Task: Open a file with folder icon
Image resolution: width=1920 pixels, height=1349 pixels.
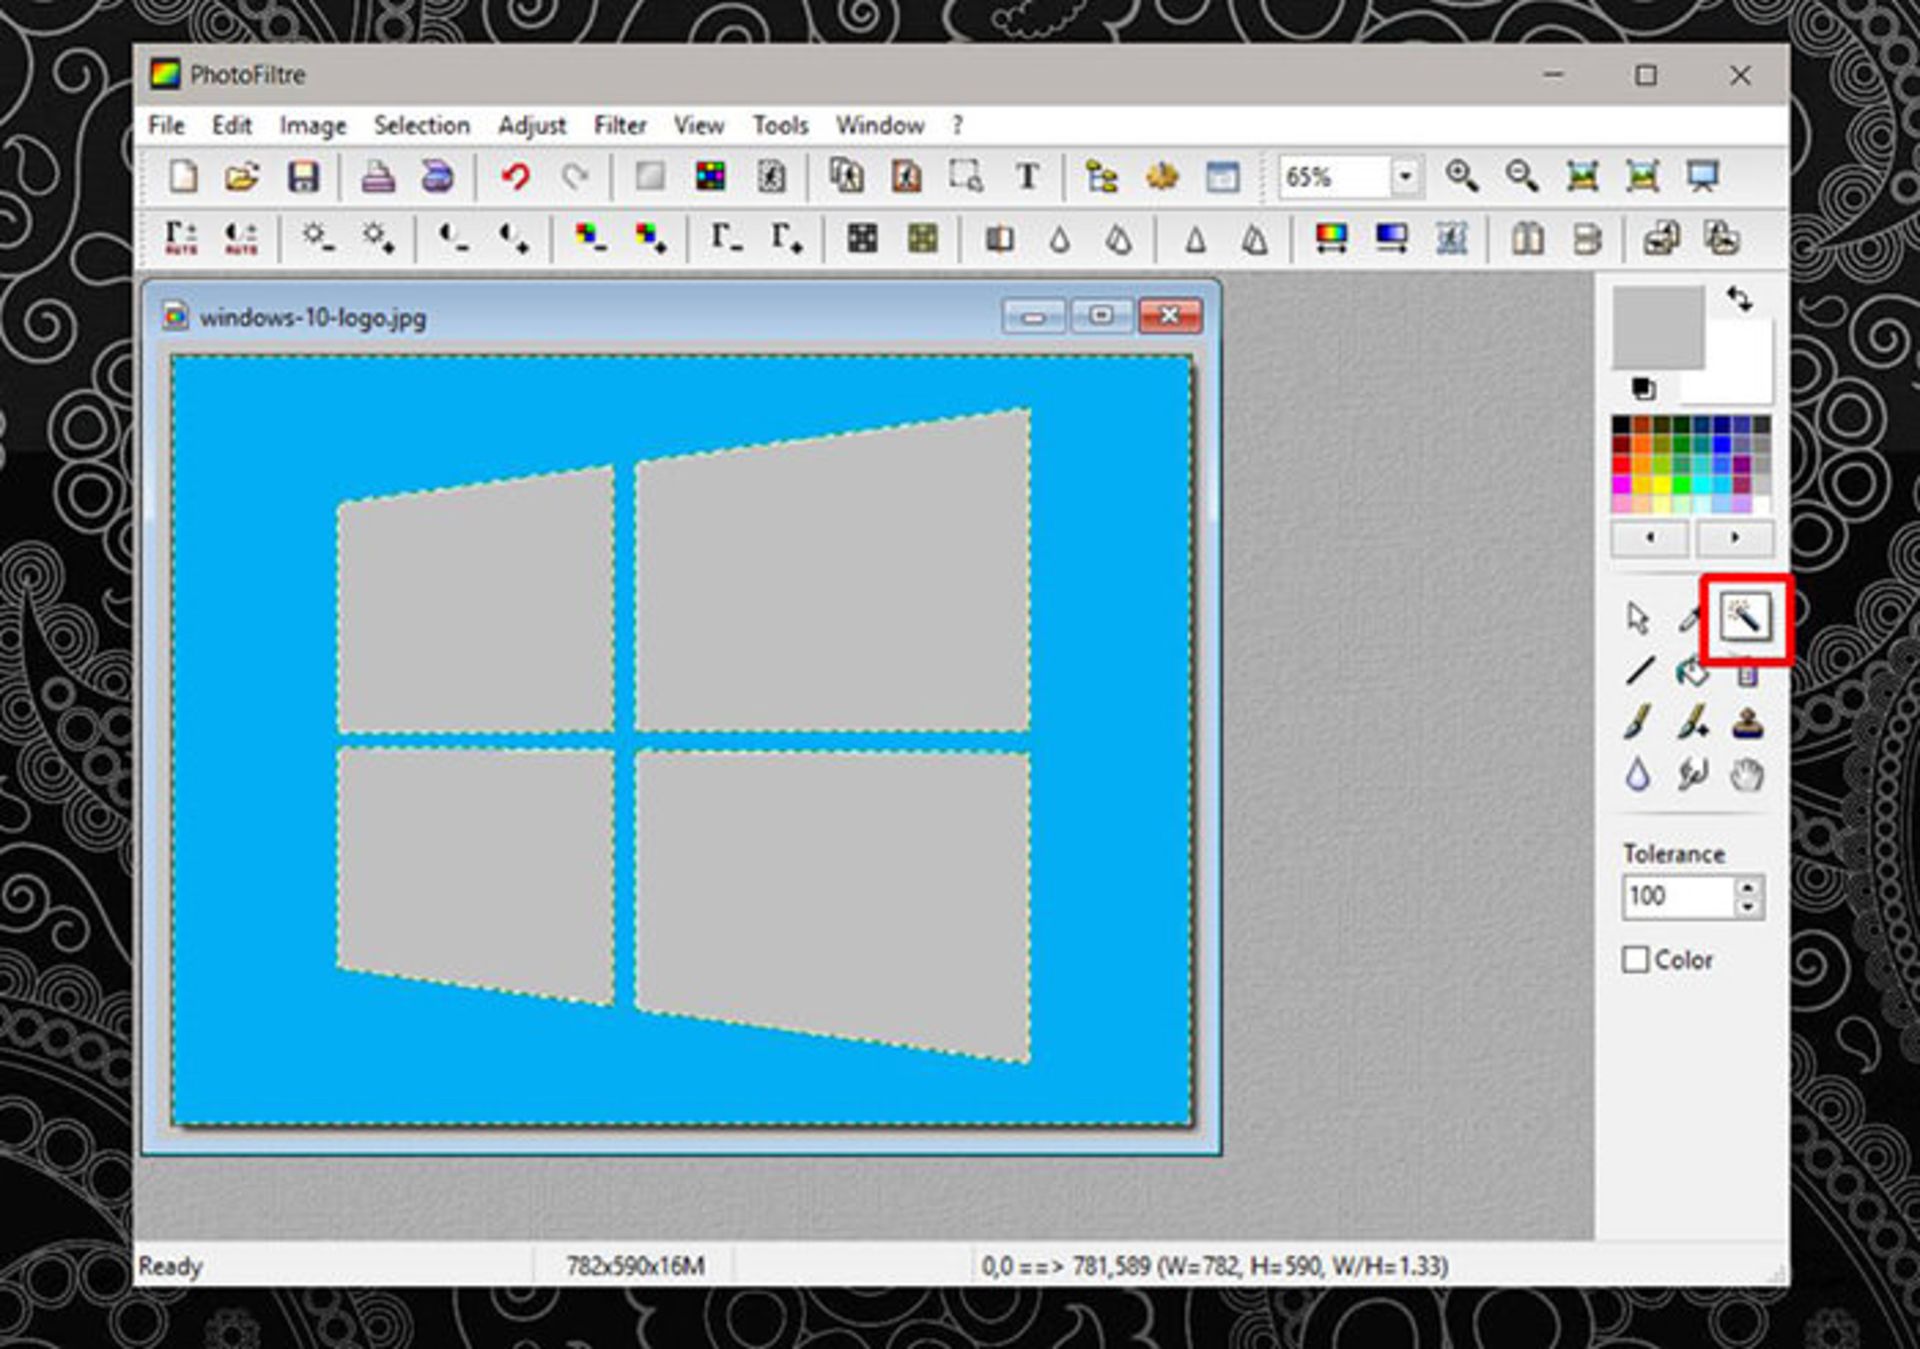Action: pyautogui.click(x=242, y=177)
